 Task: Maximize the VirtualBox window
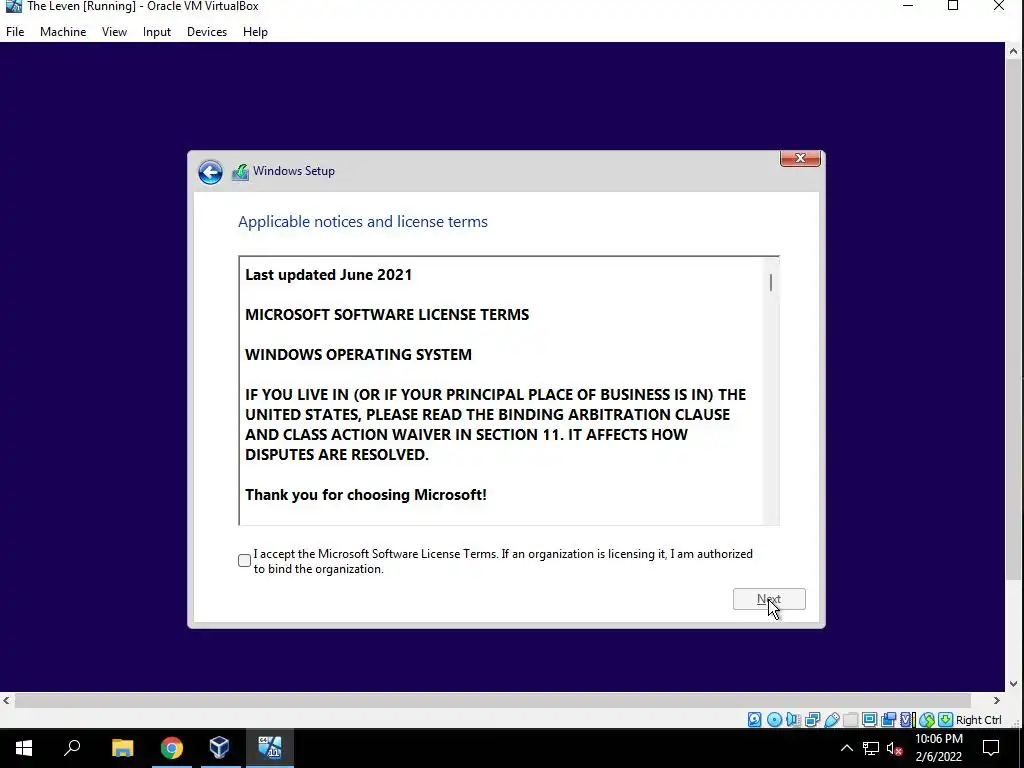coord(953,6)
